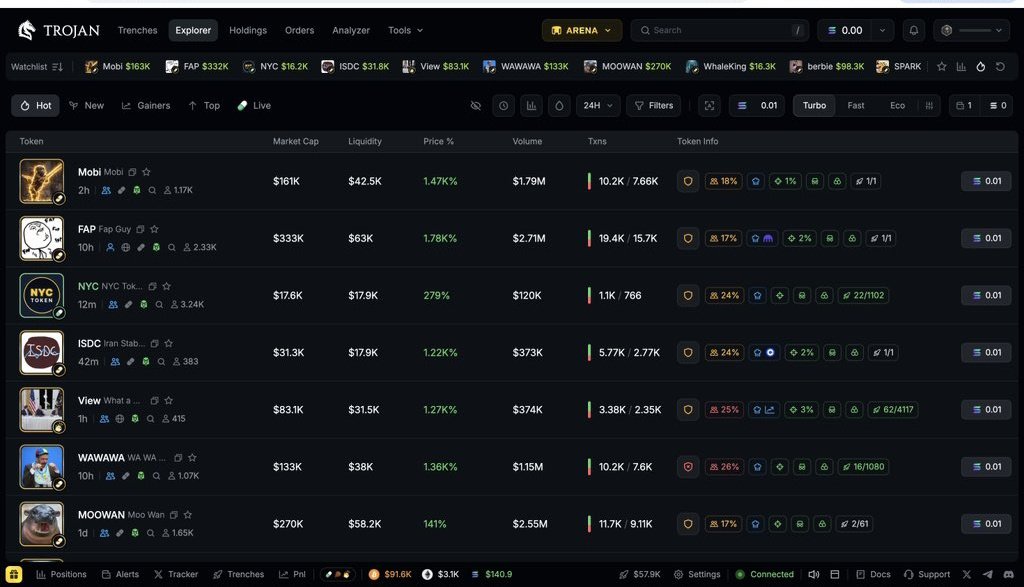This screenshot has width=1024, height=587.
Task: Open the Holdings page from the top menu
Action: (247, 30)
